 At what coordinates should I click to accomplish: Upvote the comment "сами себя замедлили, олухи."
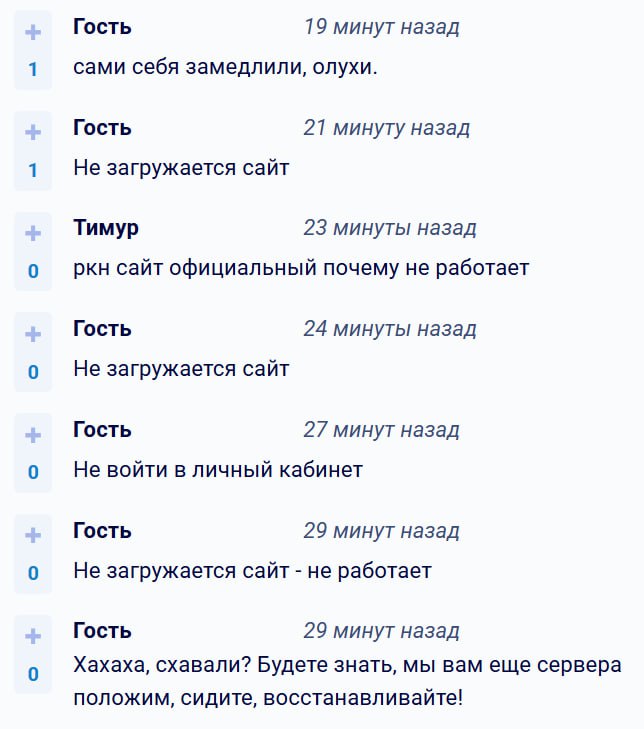coord(33,33)
